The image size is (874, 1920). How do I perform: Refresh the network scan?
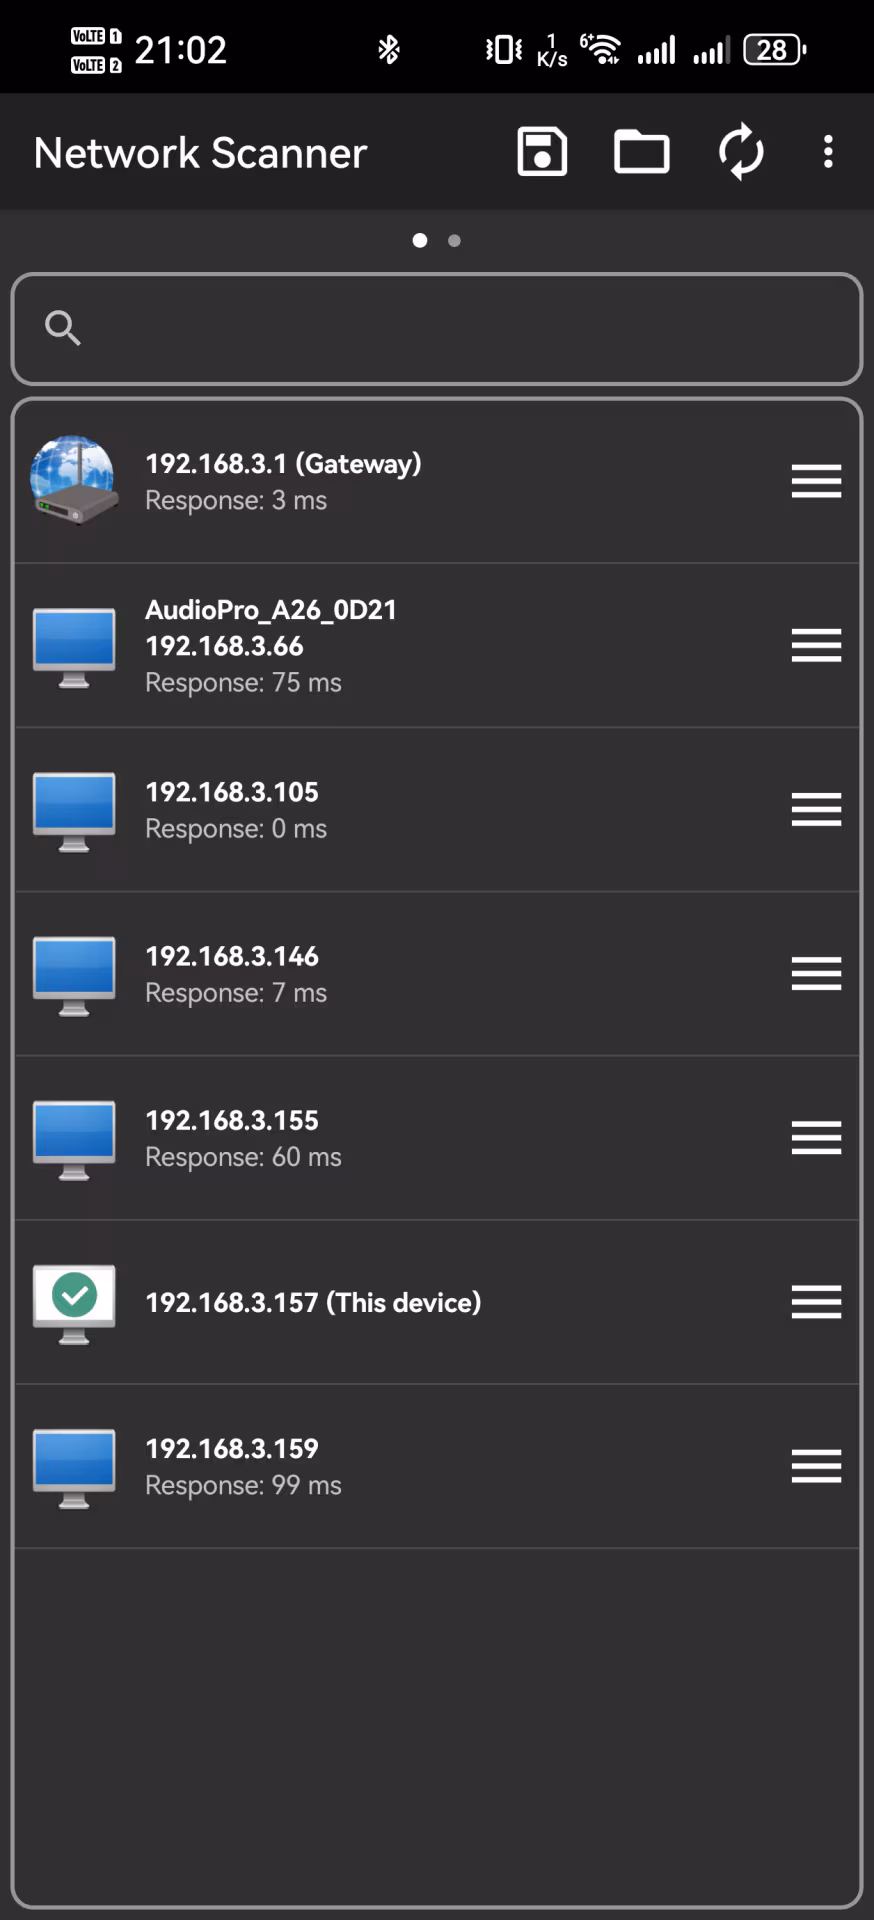click(x=741, y=152)
